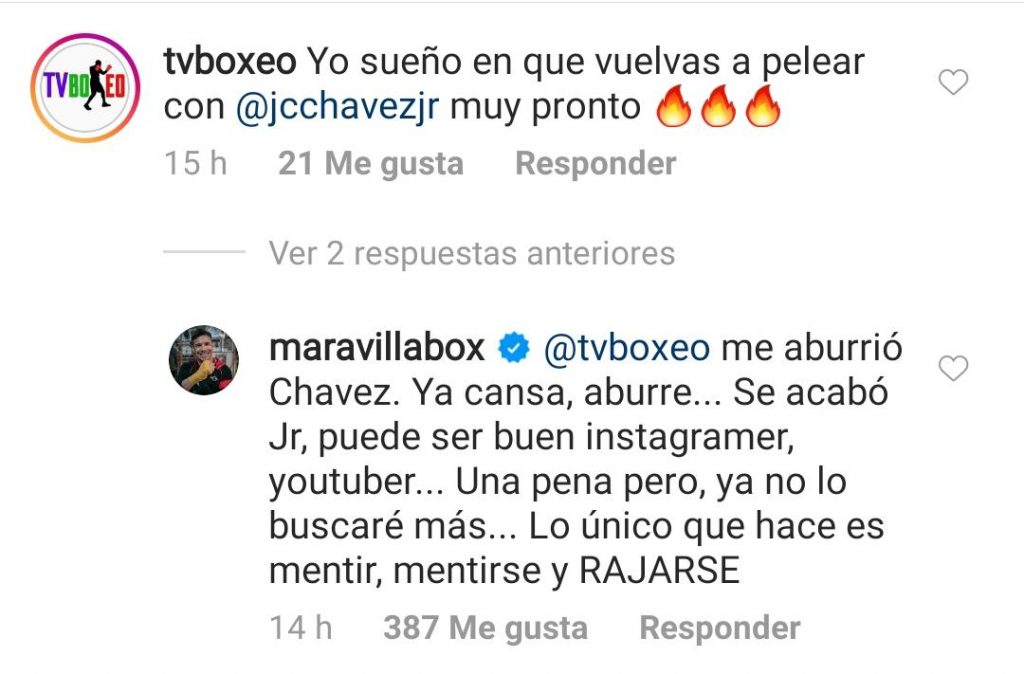The image size is (1024, 674).
Task: Like maravillabox's reply with heart icon
Action: click(x=953, y=368)
